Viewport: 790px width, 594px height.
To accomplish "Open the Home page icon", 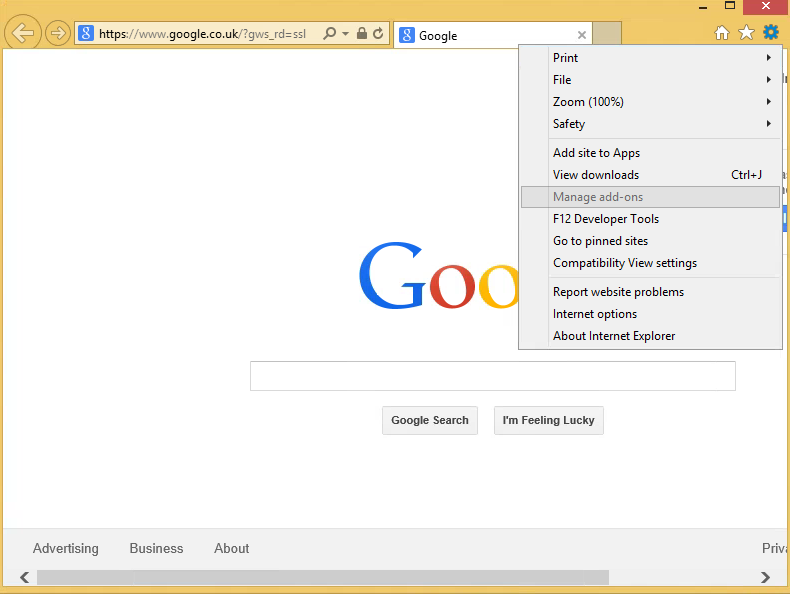I will (x=722, y=33).
